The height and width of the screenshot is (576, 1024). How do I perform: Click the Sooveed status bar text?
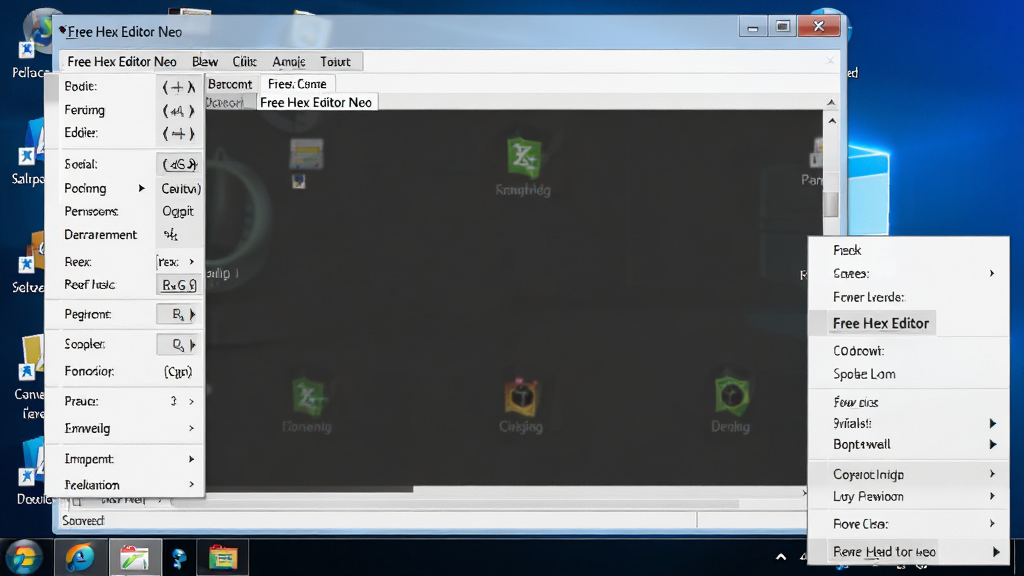[84, 520]
